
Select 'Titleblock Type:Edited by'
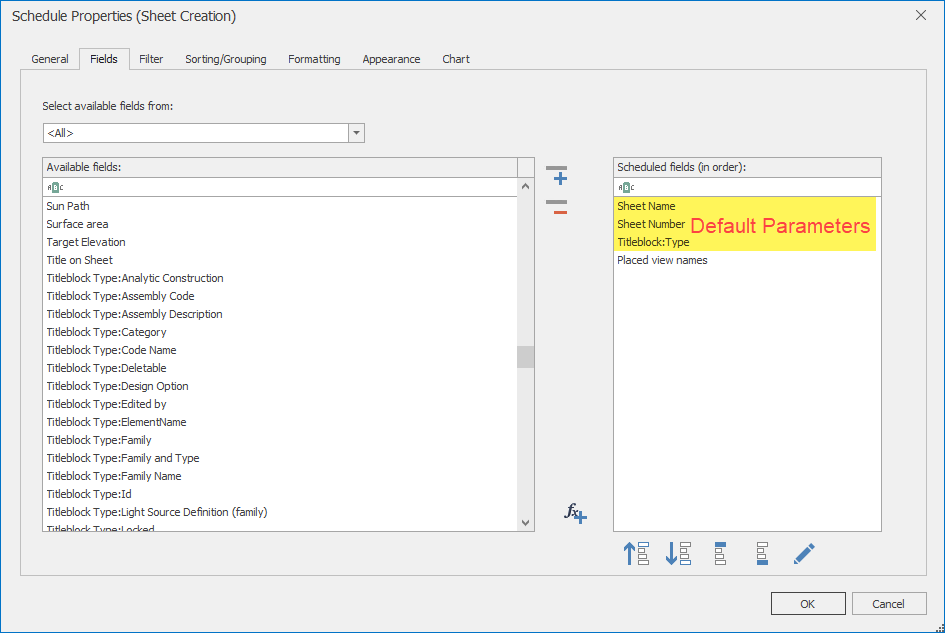tap(280, 405)
